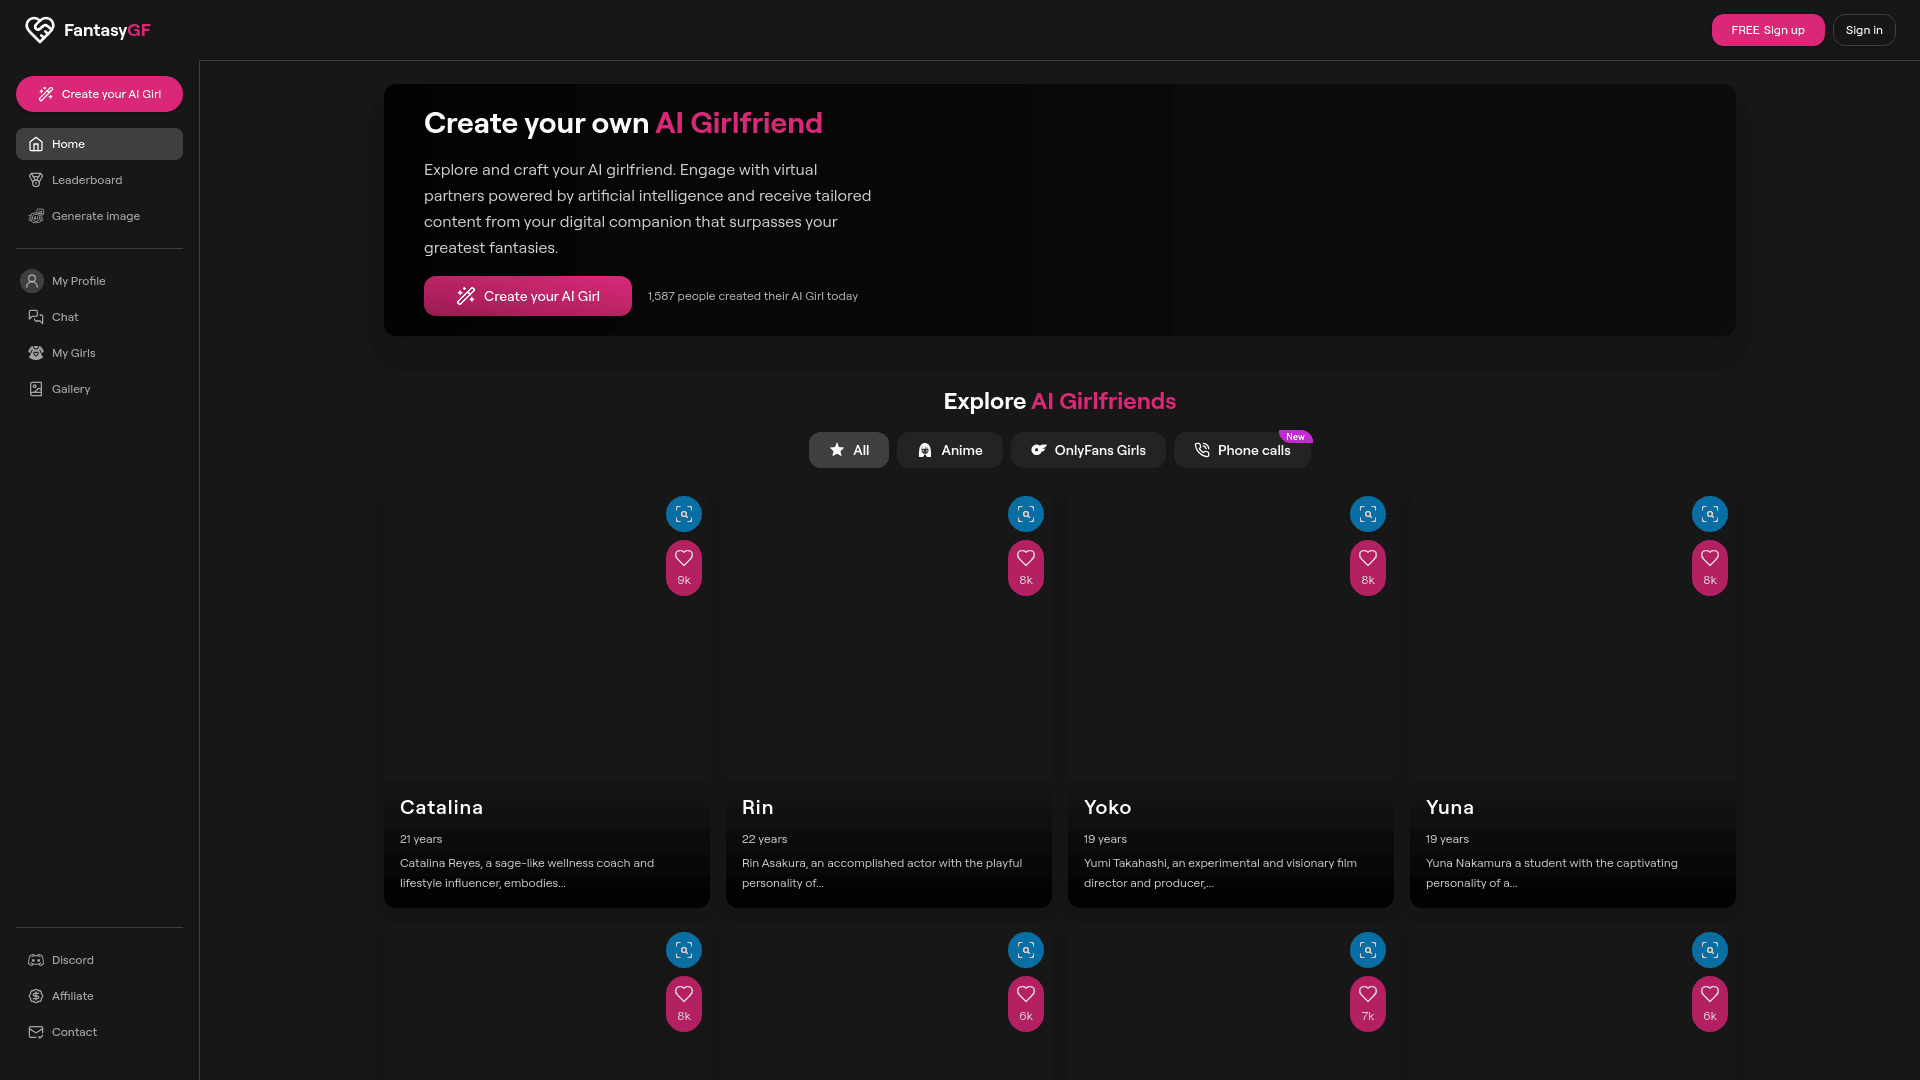Click the FantasyGF heart logo

40,30
